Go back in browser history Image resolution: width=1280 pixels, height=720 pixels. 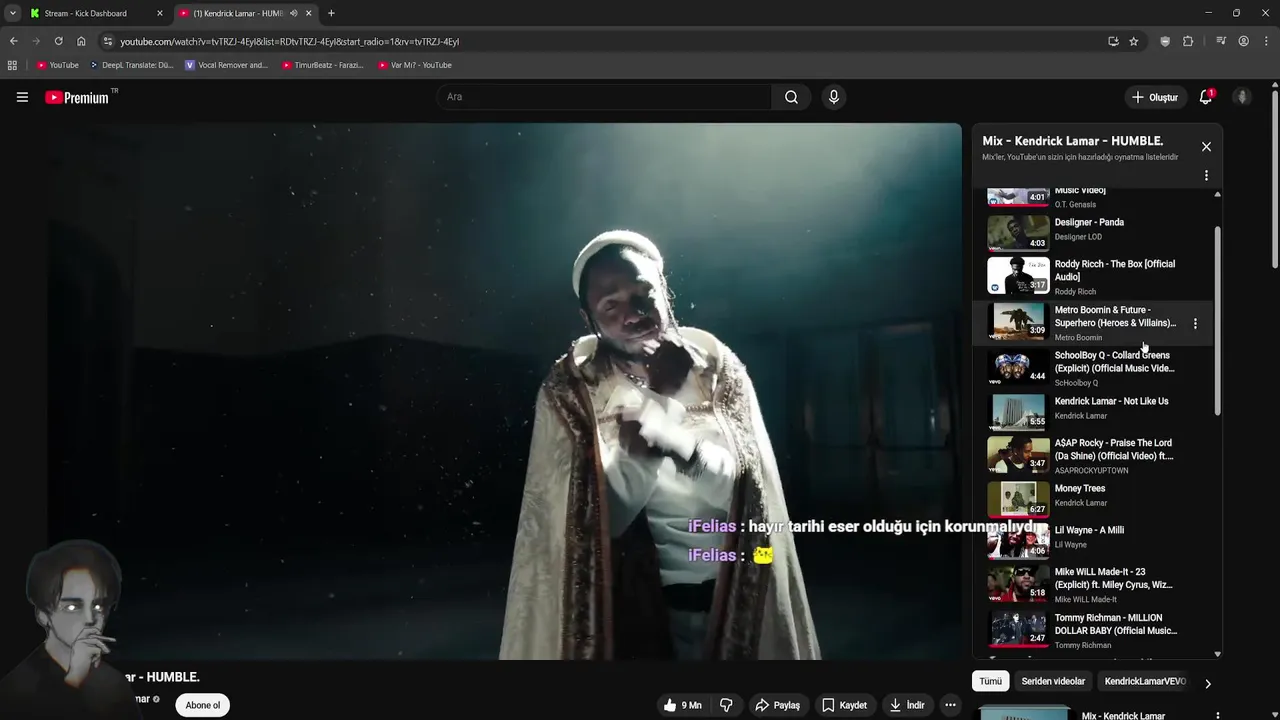click(x=13, y=41)
